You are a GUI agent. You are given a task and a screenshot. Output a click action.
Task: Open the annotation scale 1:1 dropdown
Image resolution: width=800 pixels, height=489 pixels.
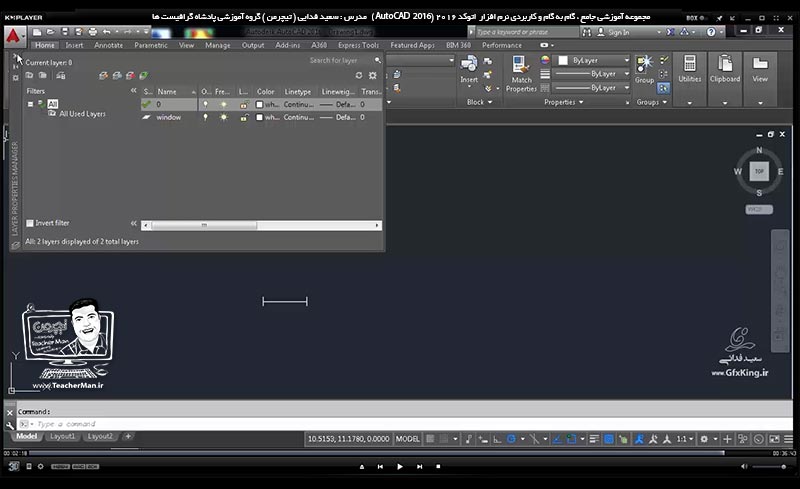[685, 439]
